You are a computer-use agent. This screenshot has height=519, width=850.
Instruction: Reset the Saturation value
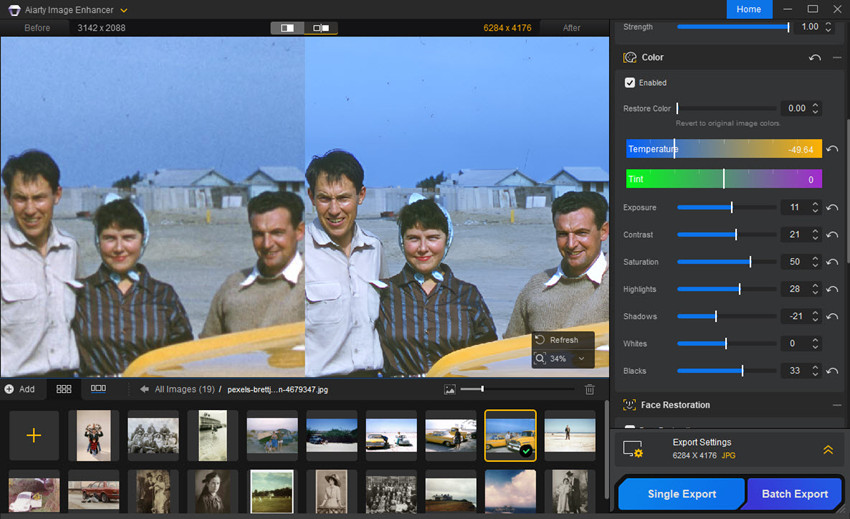pos(832,262)
